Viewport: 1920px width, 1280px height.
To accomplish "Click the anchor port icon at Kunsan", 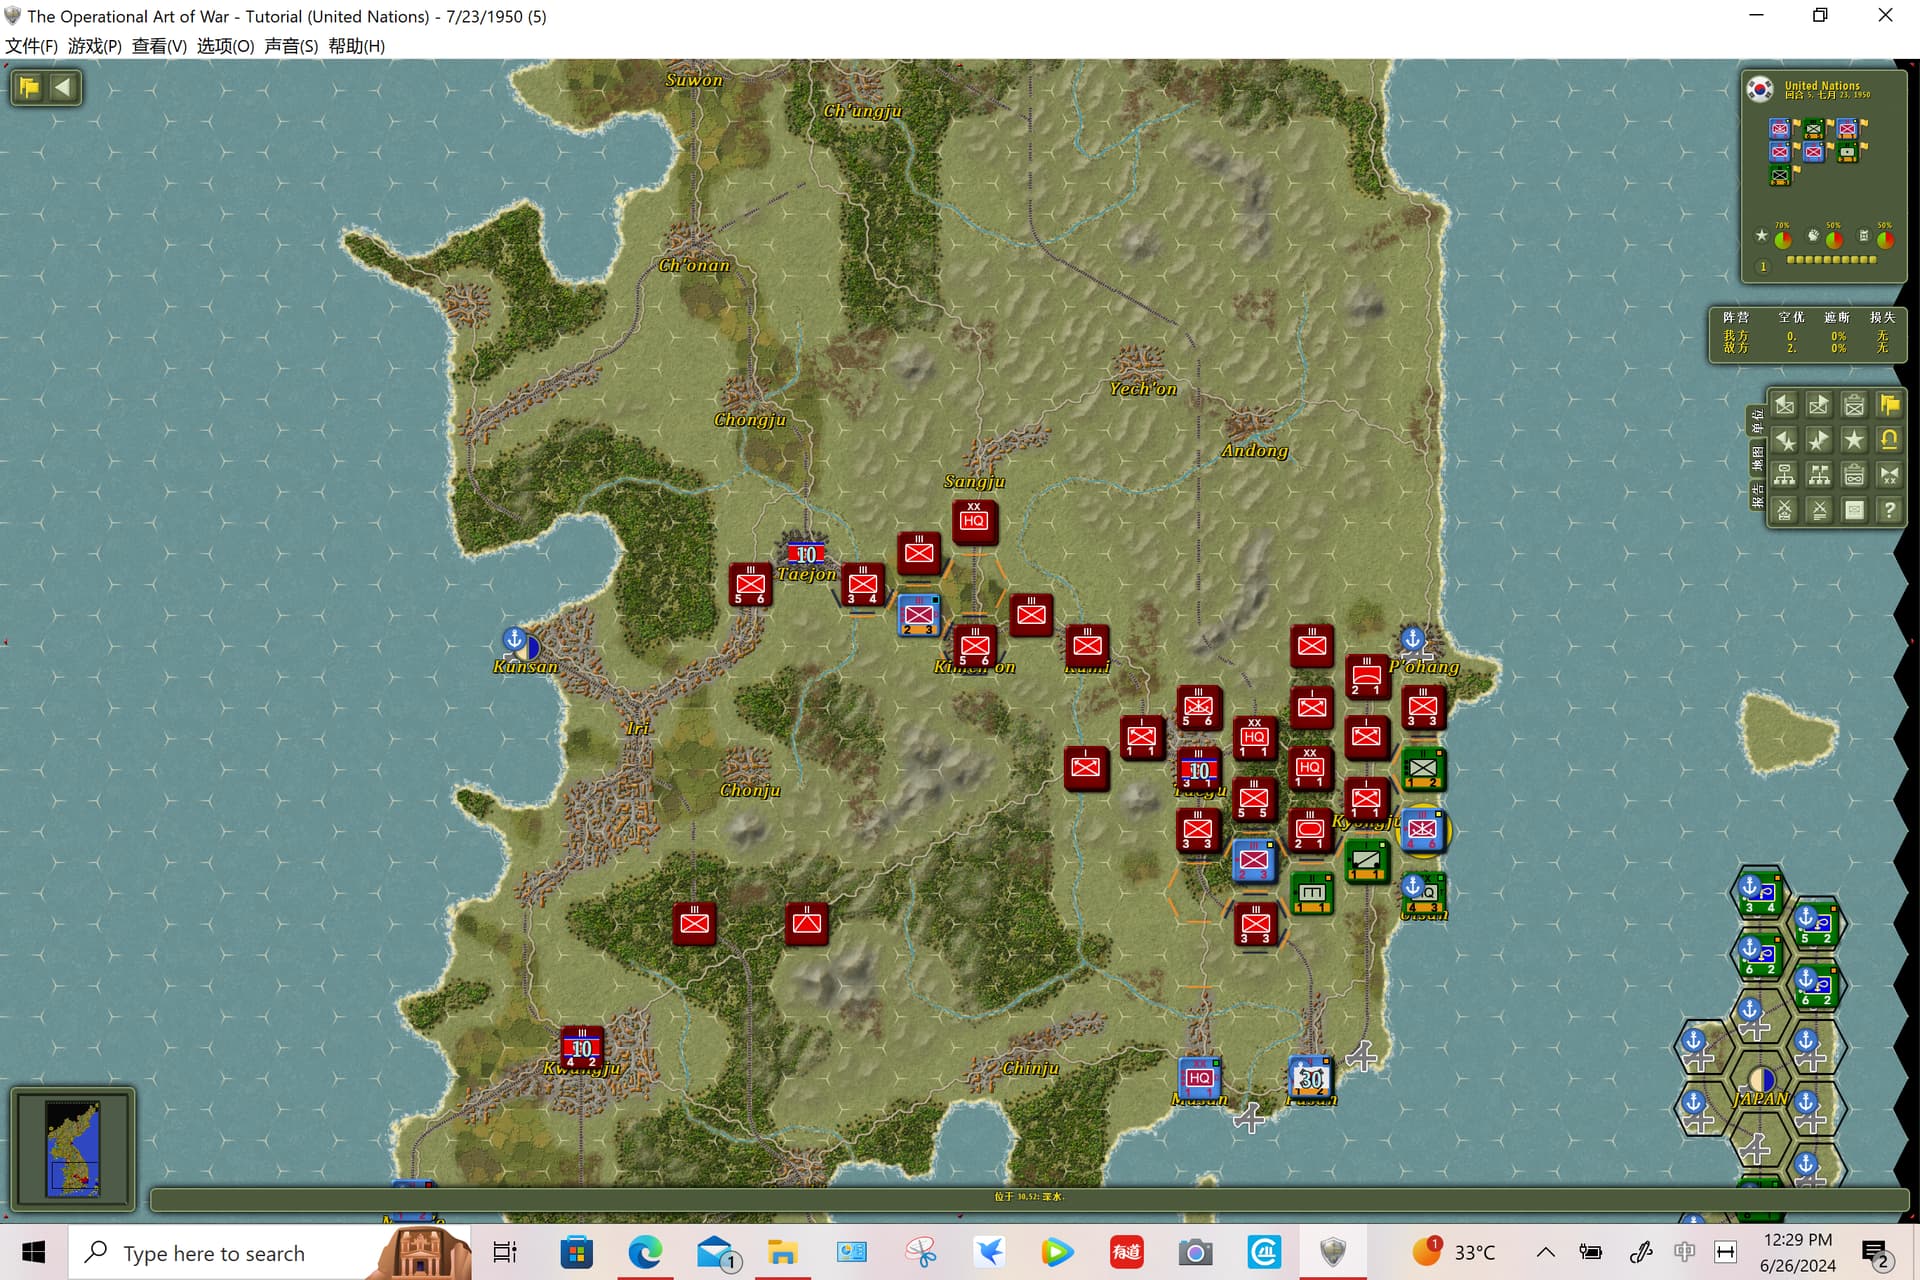I will [514, 637].
